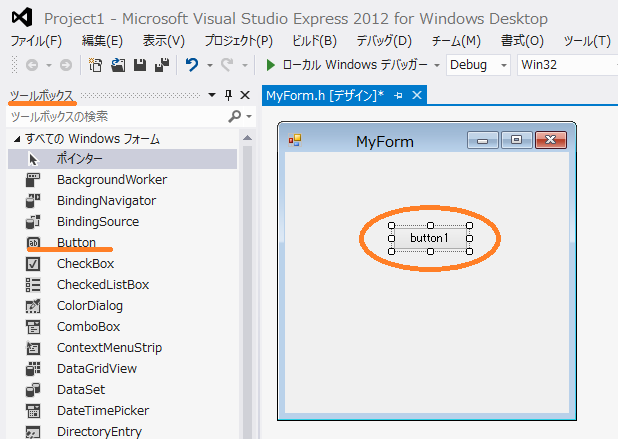Image resolution: width=618 pixels, height=439 pixels.
Task: Select the ContextMenuStrip control icon
Action: [33, 348]
